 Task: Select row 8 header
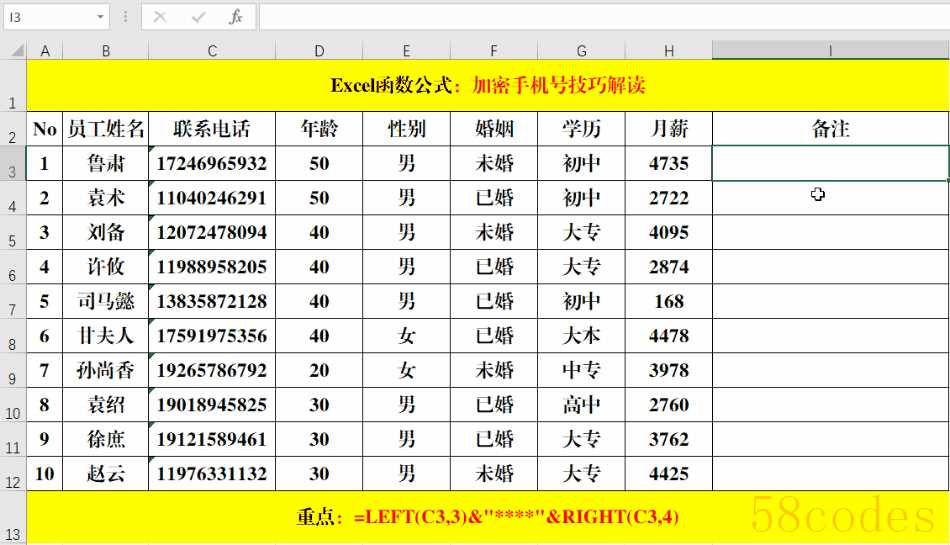pos(13,335)
